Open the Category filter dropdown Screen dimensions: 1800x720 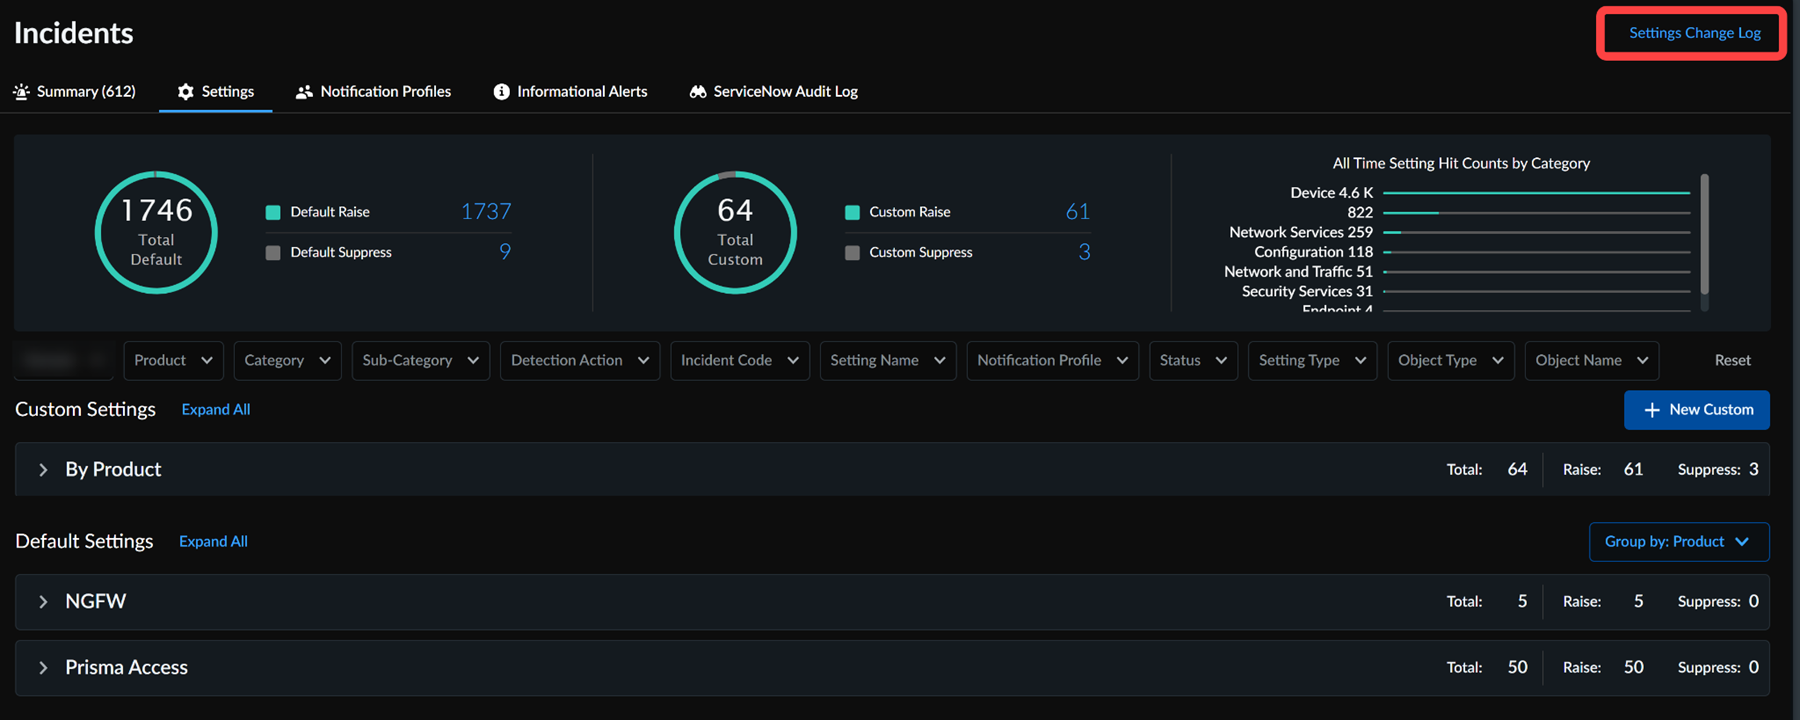click(x=287, y=360)
